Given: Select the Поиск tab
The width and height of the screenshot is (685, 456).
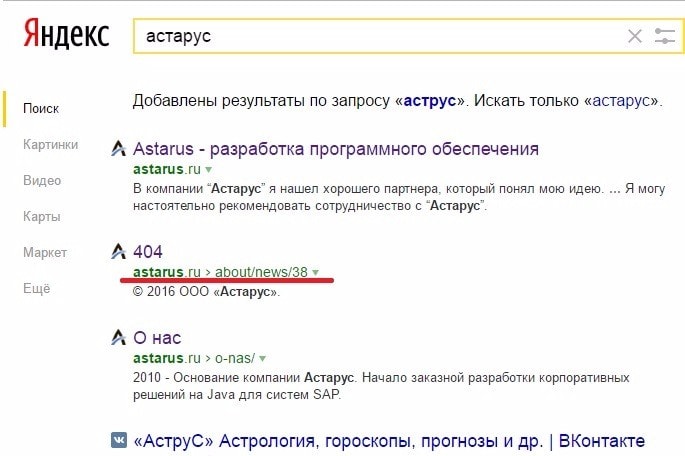Looking at the screenshot, I should [x=41, y=108].
